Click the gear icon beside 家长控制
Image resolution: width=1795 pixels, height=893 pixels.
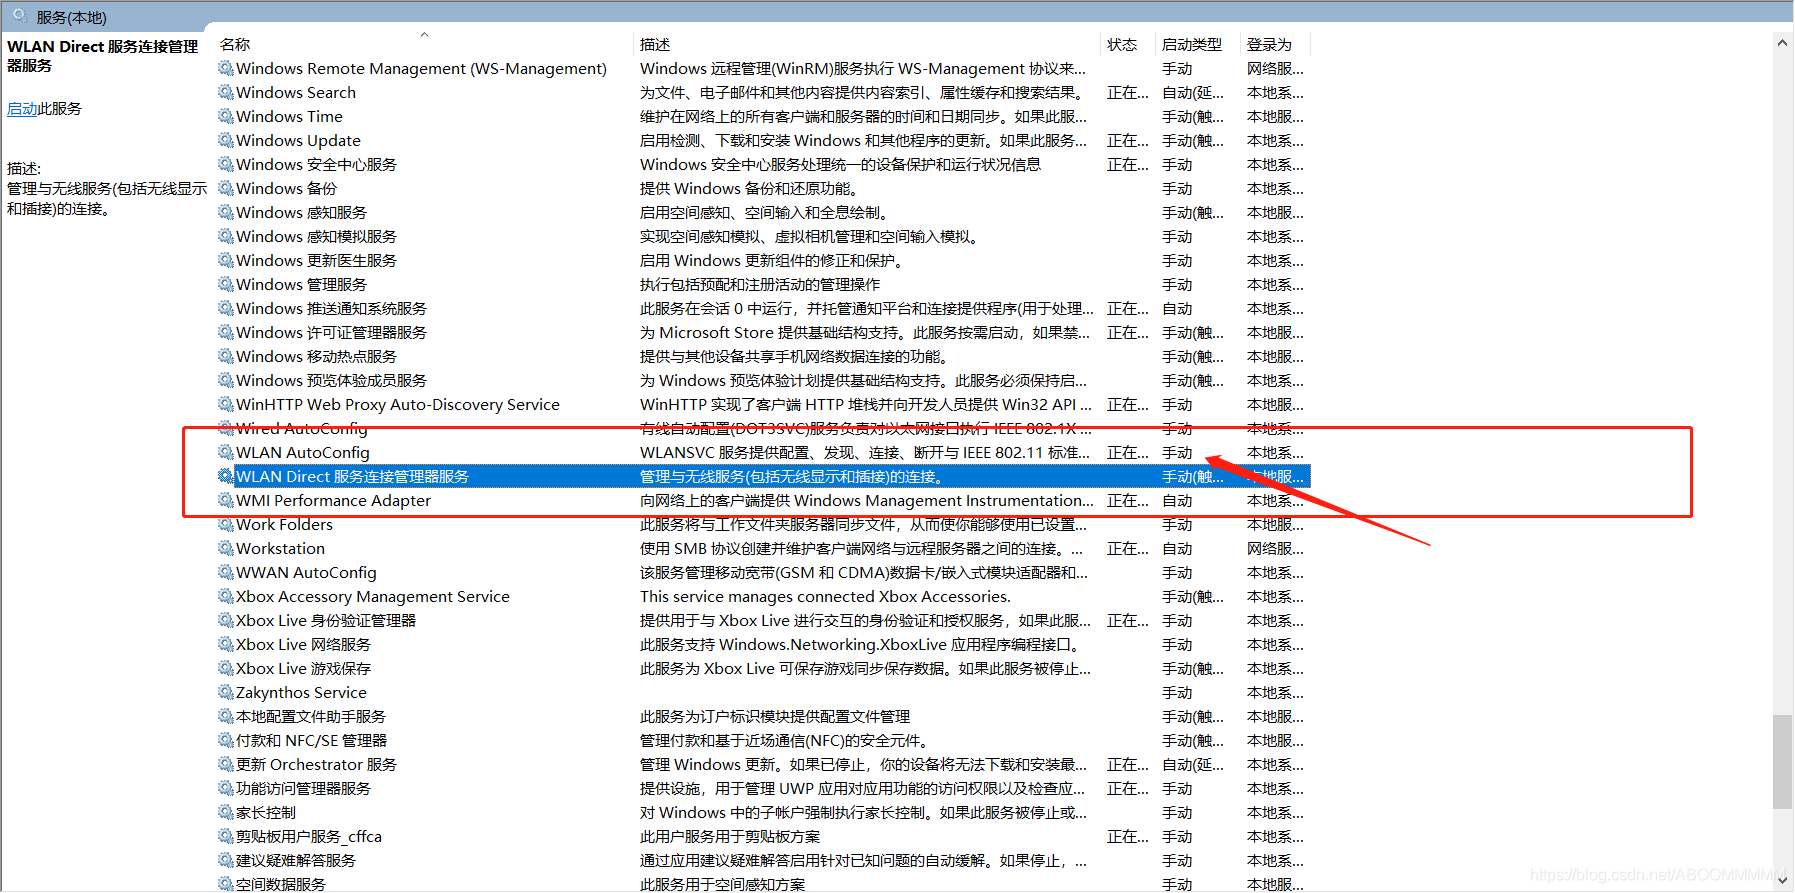point(226,812)
